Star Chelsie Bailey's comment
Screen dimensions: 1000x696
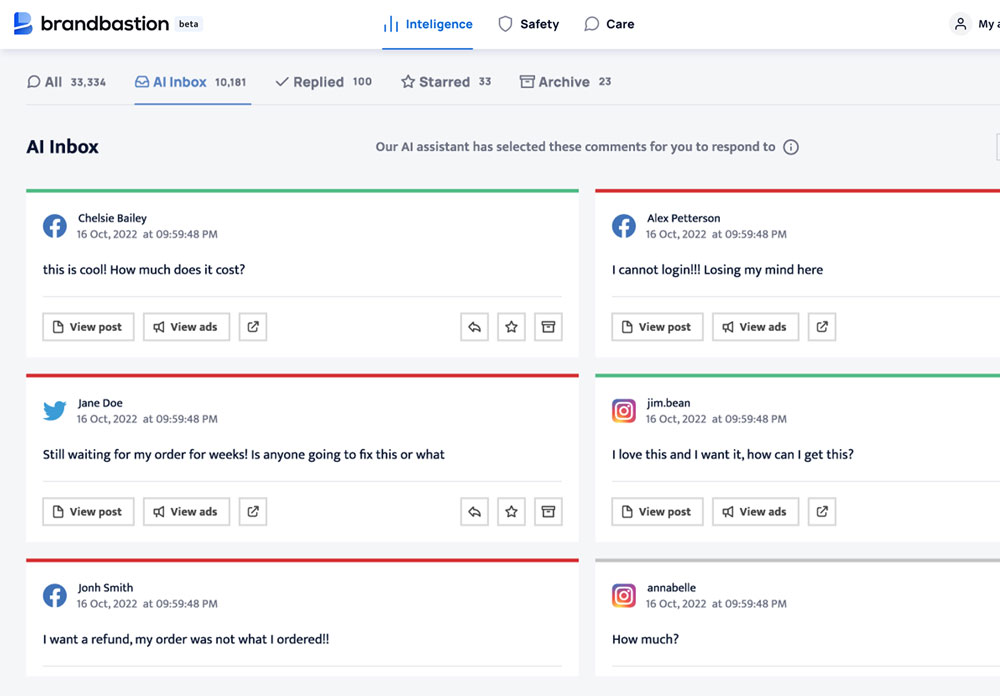tap(511, 327)
